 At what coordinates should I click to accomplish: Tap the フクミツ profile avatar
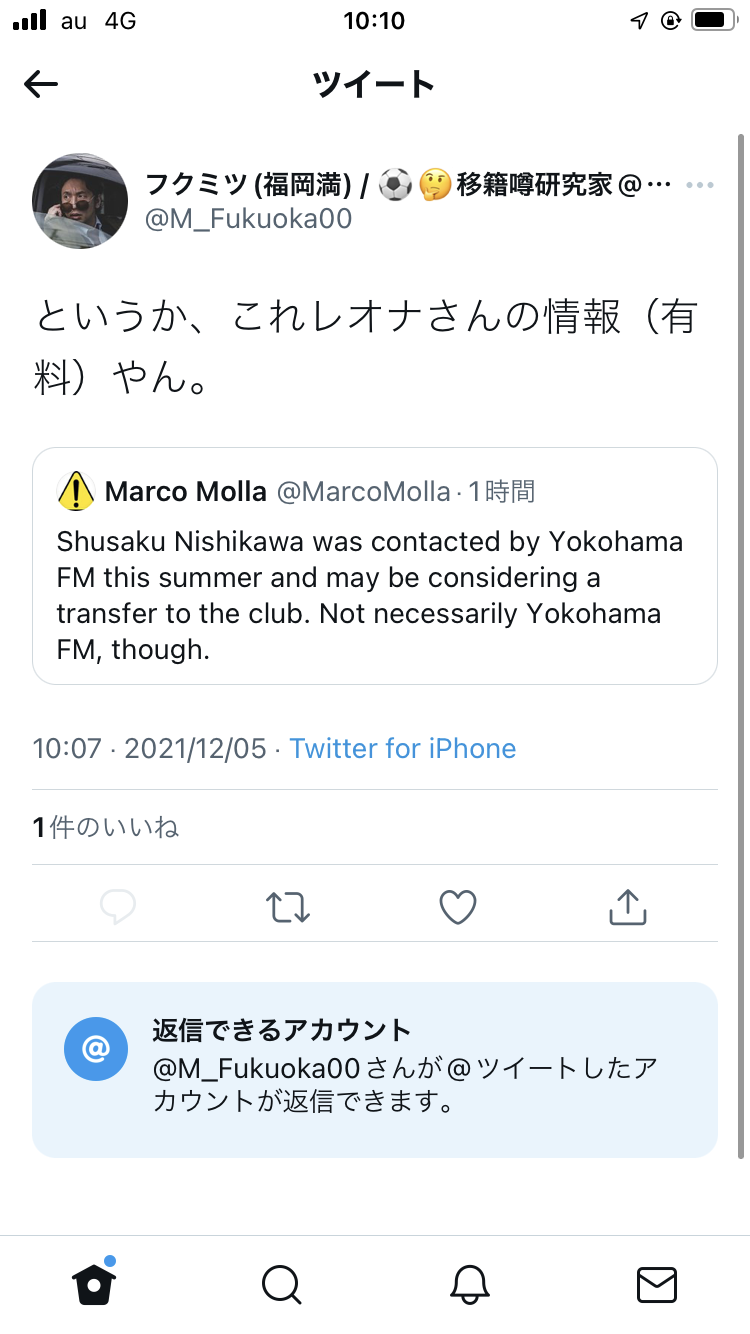pyautogui.click(x=80, y=202)
